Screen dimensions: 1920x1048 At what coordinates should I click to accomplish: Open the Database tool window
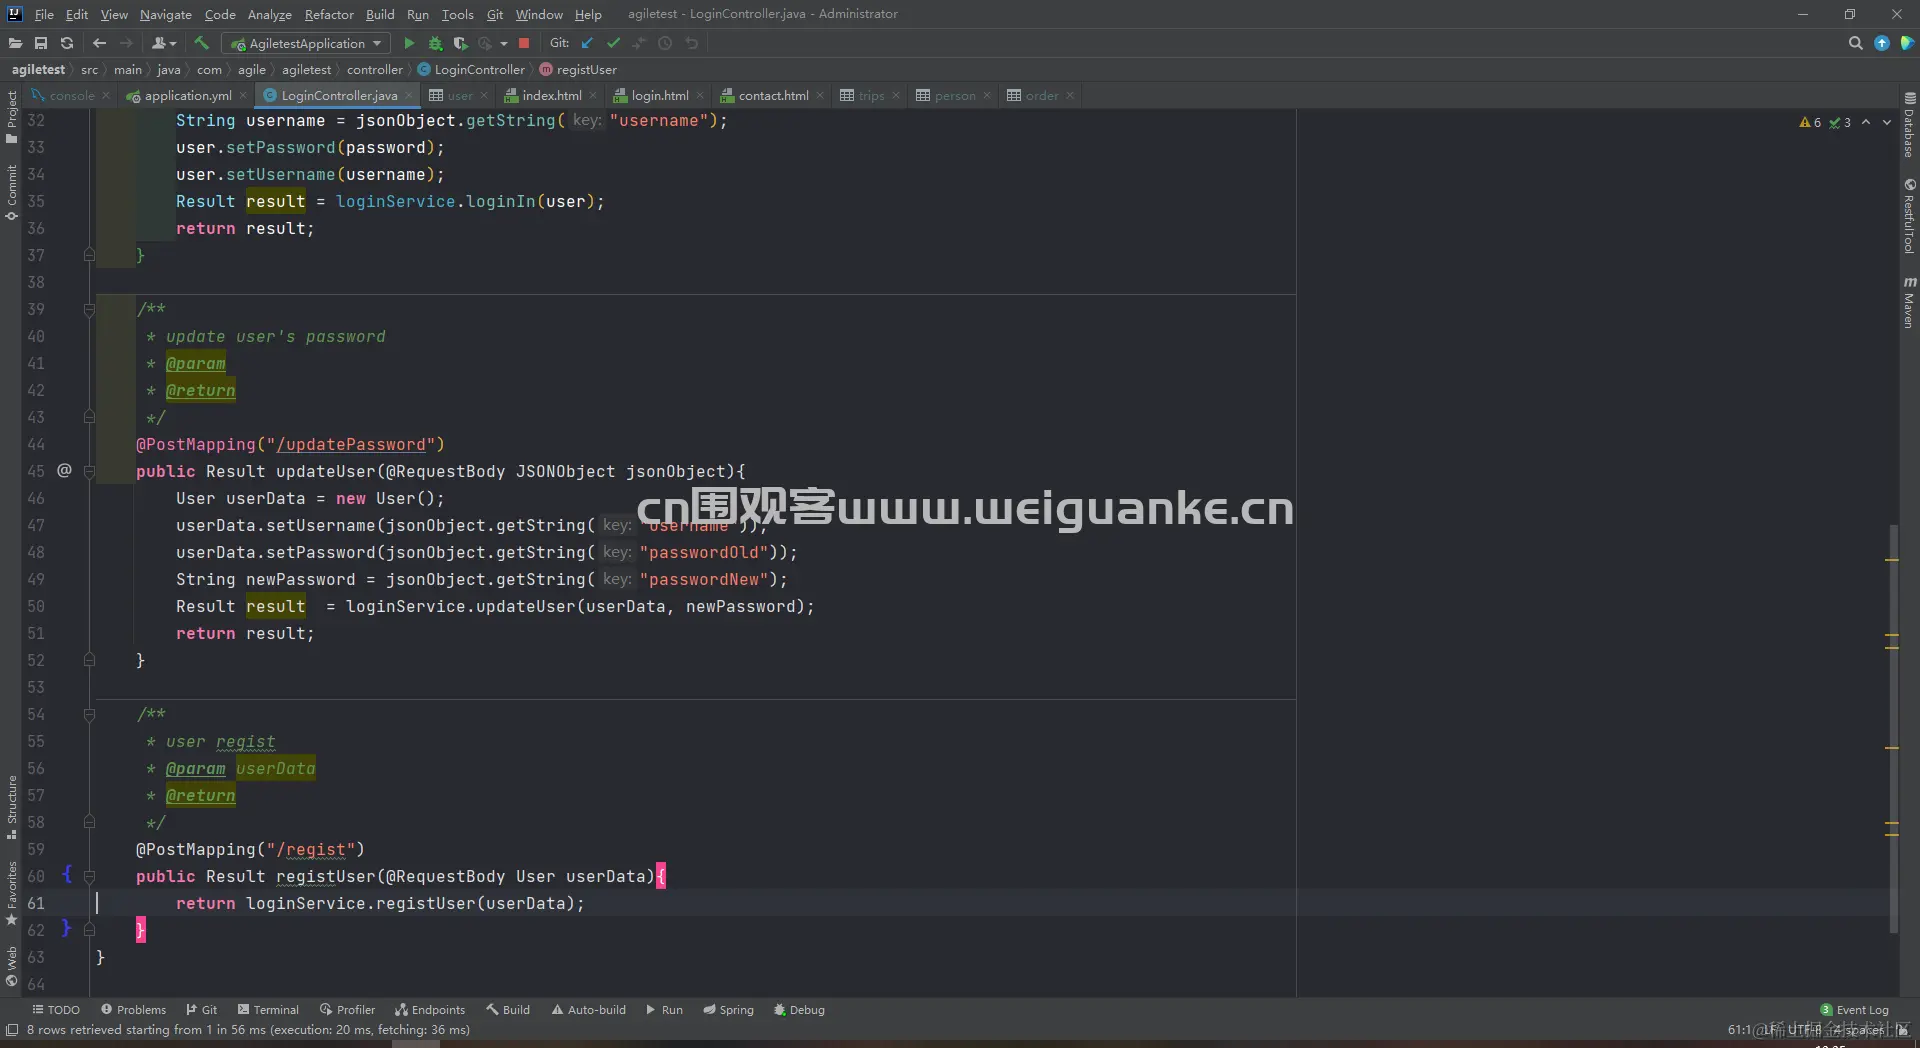click(x=1909, y=125)
